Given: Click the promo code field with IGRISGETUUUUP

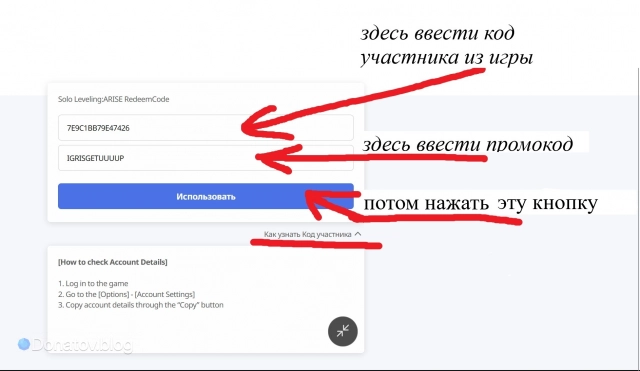Looking at the screenshot, I should pos(206,158).
